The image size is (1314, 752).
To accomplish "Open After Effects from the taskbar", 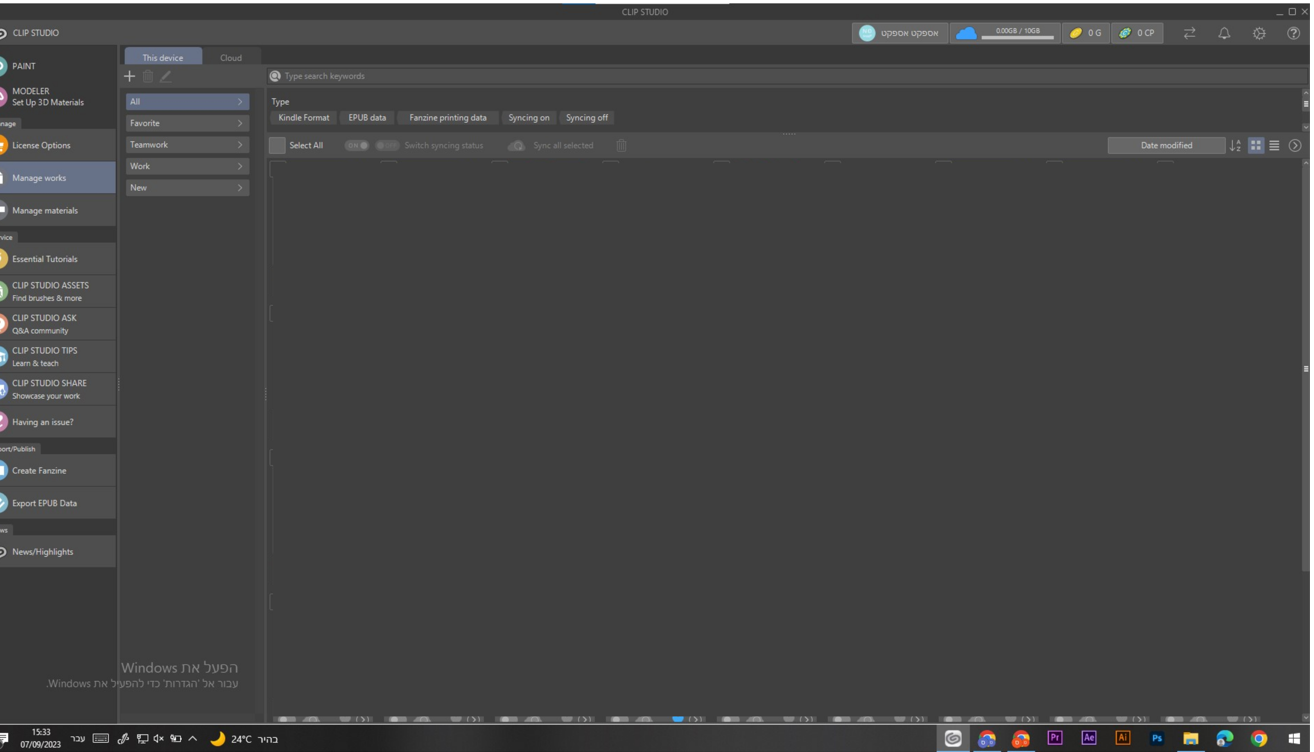I will click(1088, 738).
